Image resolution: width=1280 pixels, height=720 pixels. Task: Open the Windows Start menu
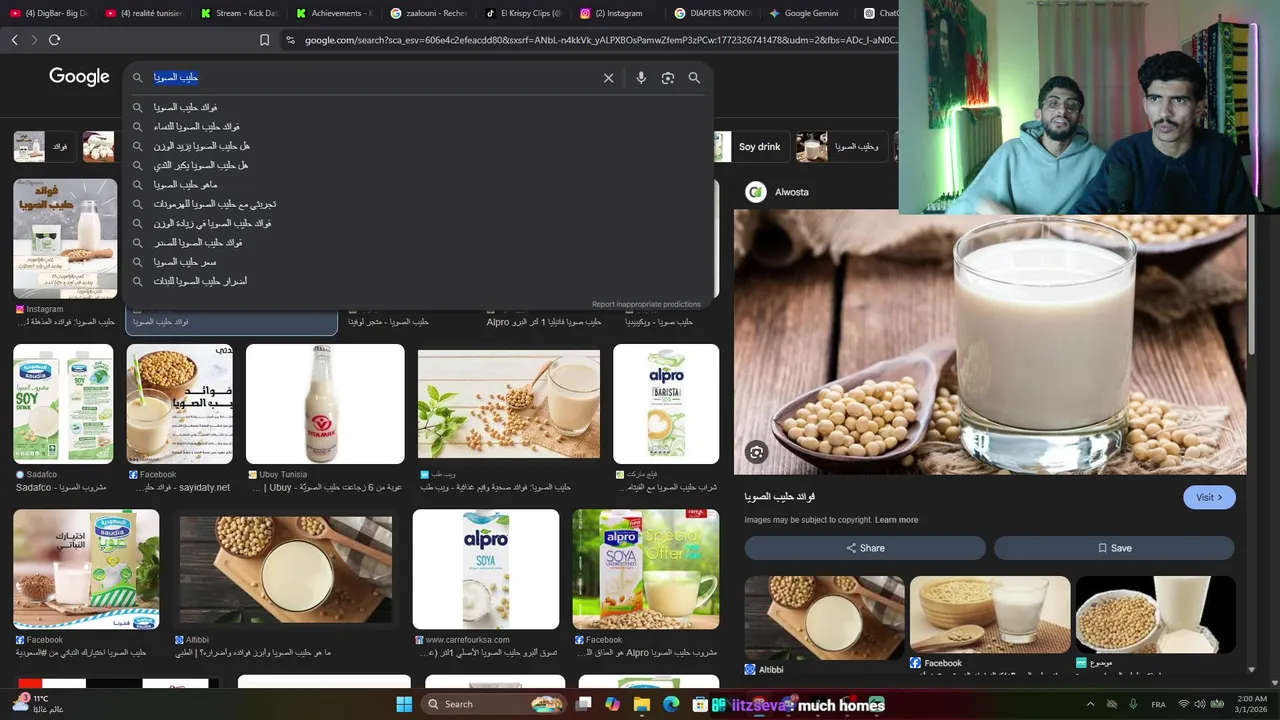pos(404,704)
